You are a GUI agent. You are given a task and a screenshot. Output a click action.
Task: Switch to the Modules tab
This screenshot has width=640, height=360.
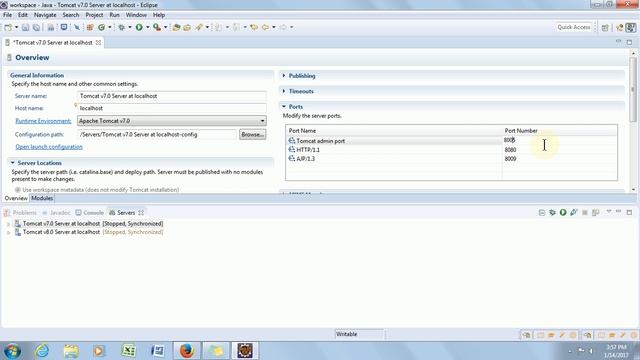(x=42, y=198)
